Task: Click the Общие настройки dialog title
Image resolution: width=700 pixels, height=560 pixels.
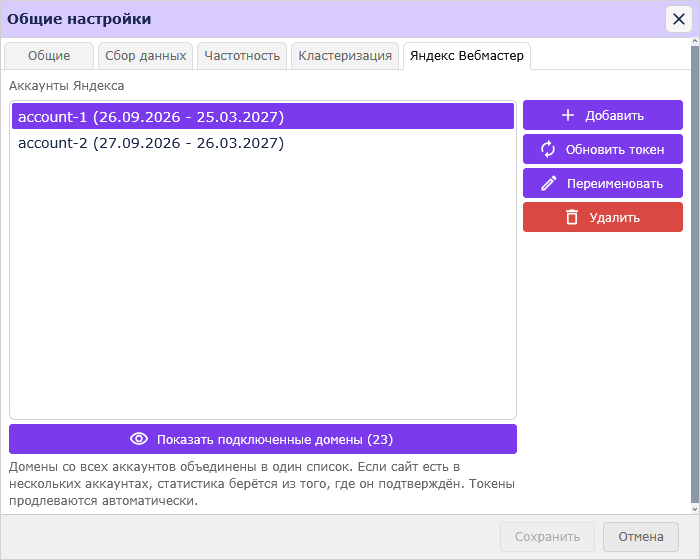Action: tap(79, 19)
